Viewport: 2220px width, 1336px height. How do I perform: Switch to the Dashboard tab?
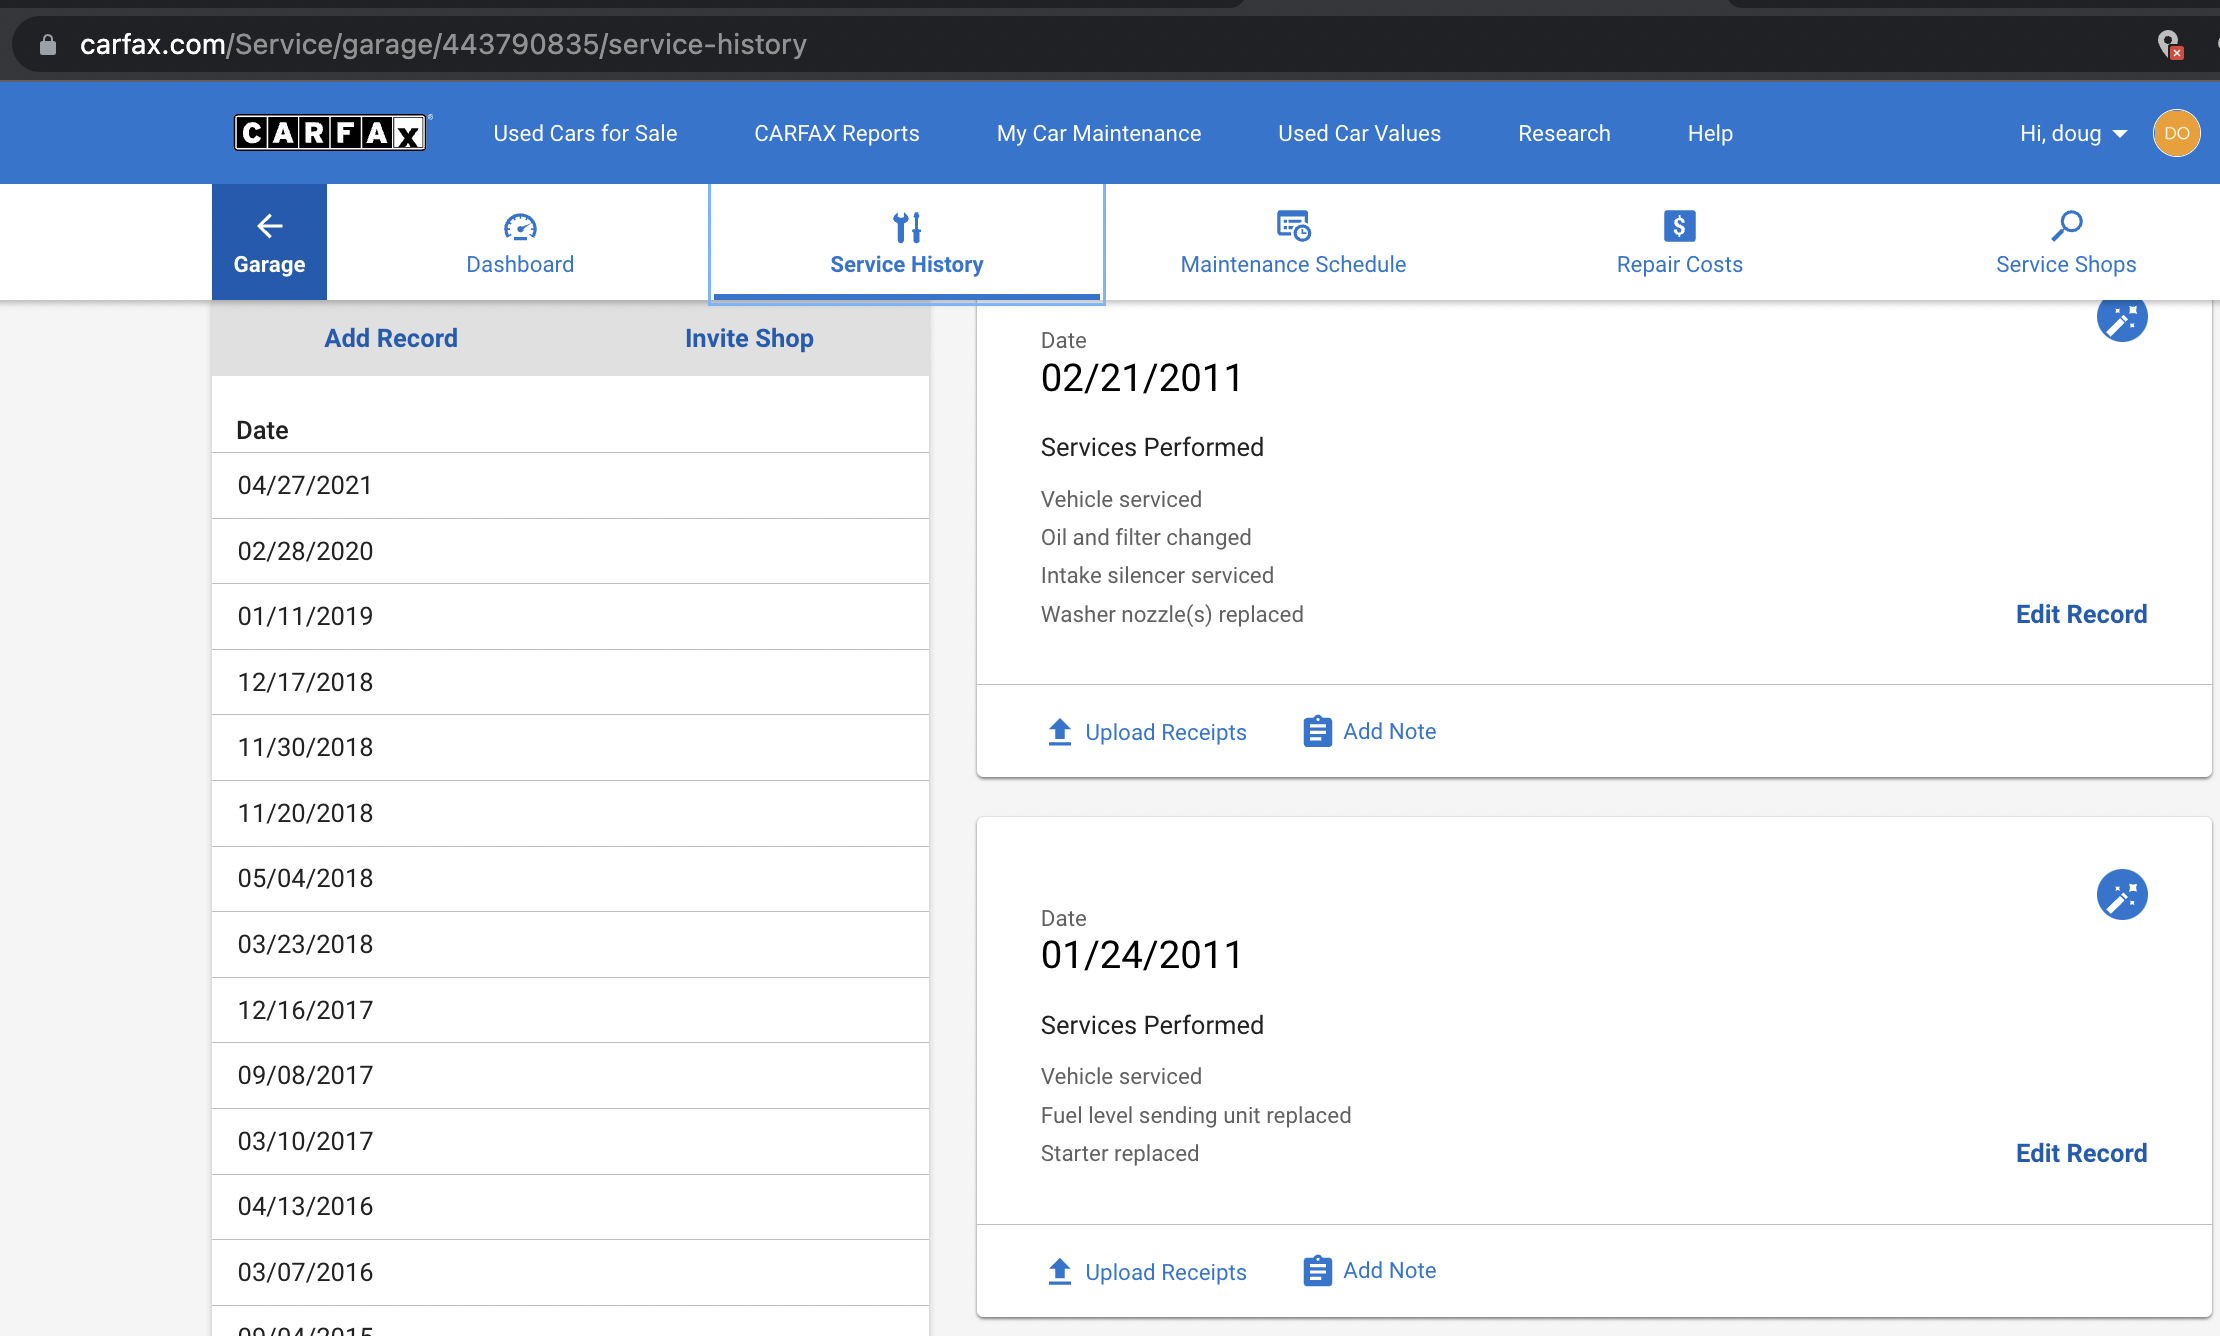[520, 242]
